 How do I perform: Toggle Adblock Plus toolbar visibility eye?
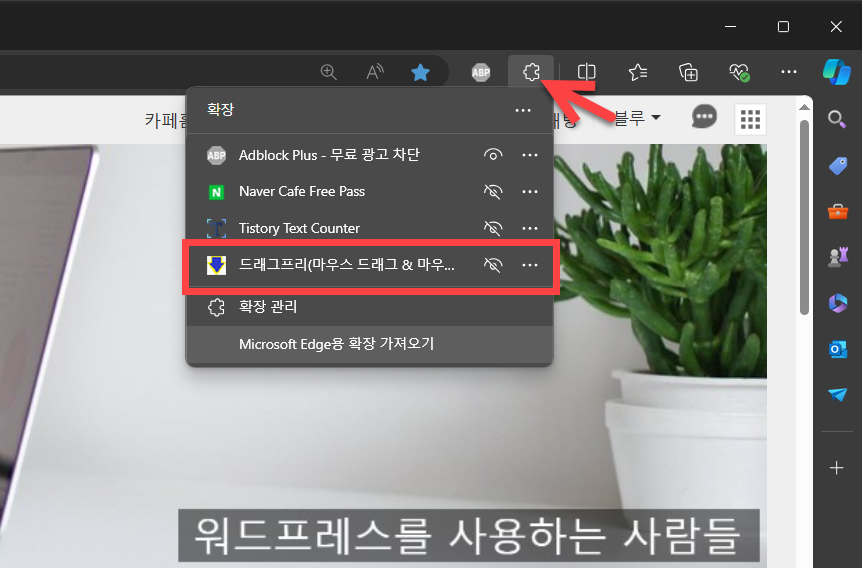(493, 155)
